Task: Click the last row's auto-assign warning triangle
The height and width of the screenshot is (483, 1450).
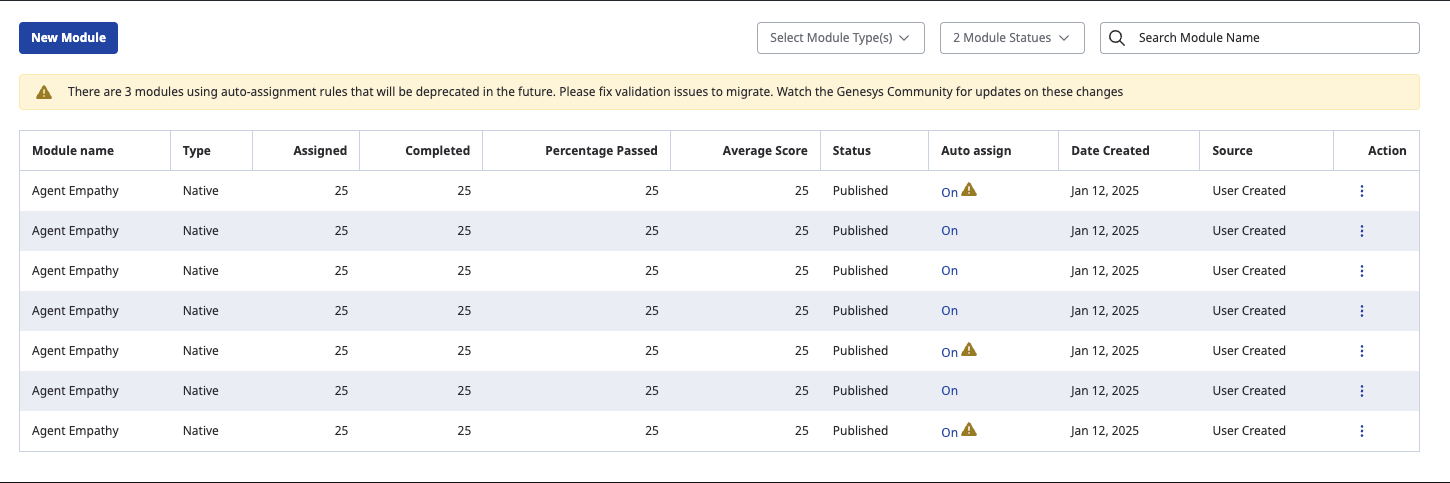Action: pos(969,429)
